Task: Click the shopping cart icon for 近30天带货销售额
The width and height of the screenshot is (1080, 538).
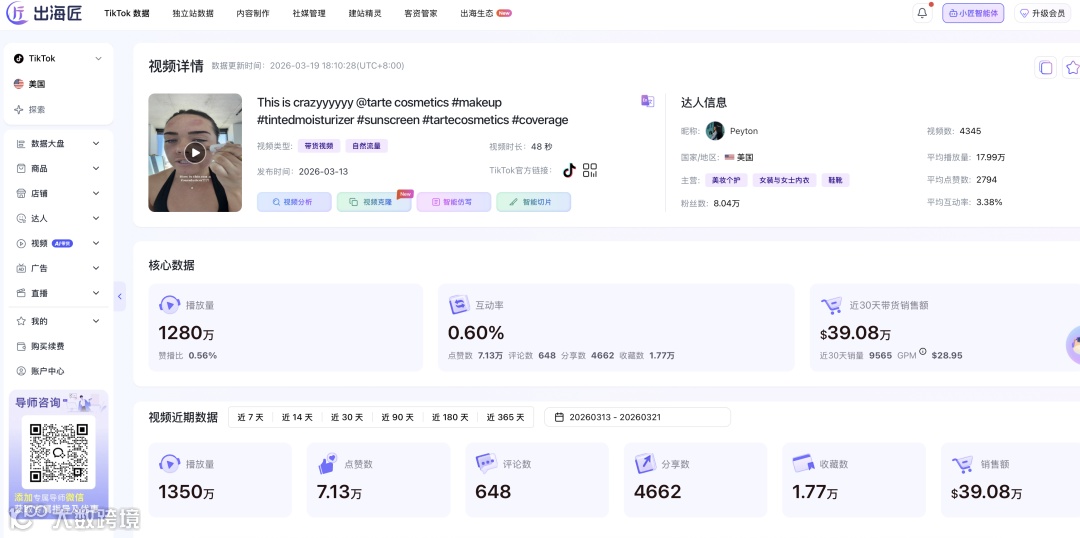Action: 831,305
